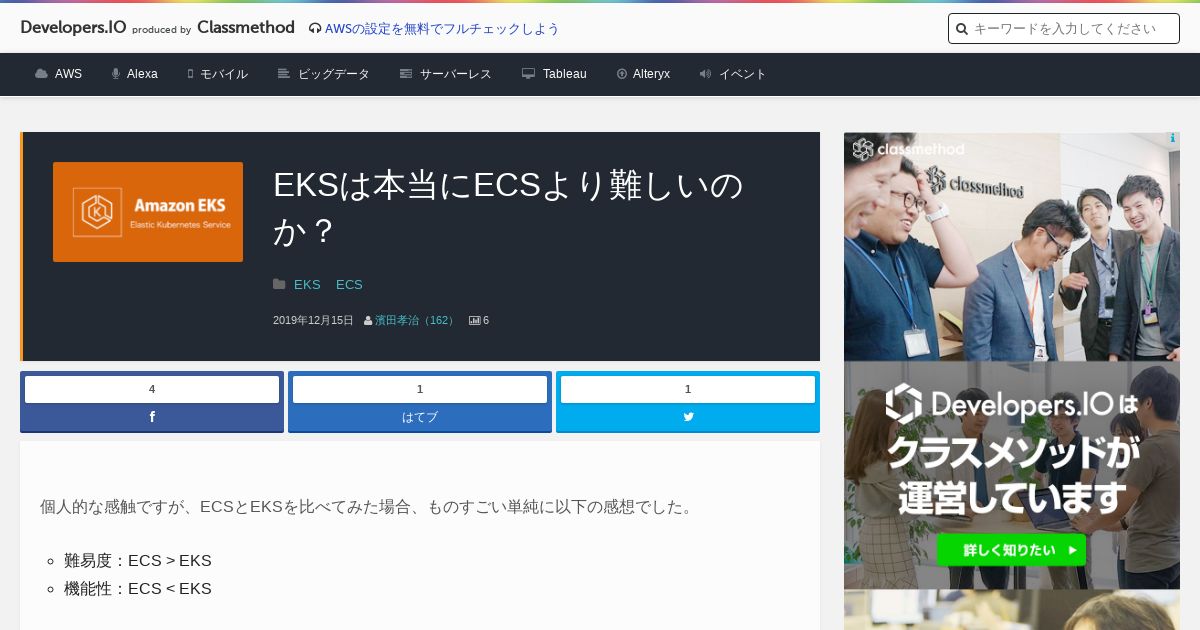The width and height of the screenshot is (1200, 630).
Task: Open the モバイル menu item
Action: [x=224, y=74]
